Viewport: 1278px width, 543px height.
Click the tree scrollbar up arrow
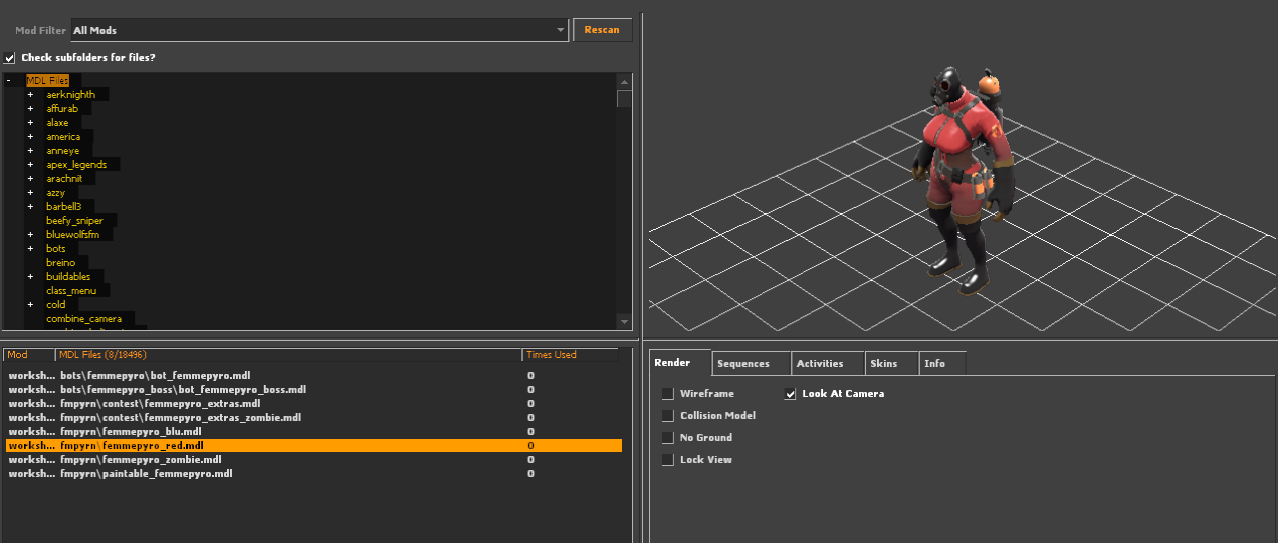(x=625, y=81)
